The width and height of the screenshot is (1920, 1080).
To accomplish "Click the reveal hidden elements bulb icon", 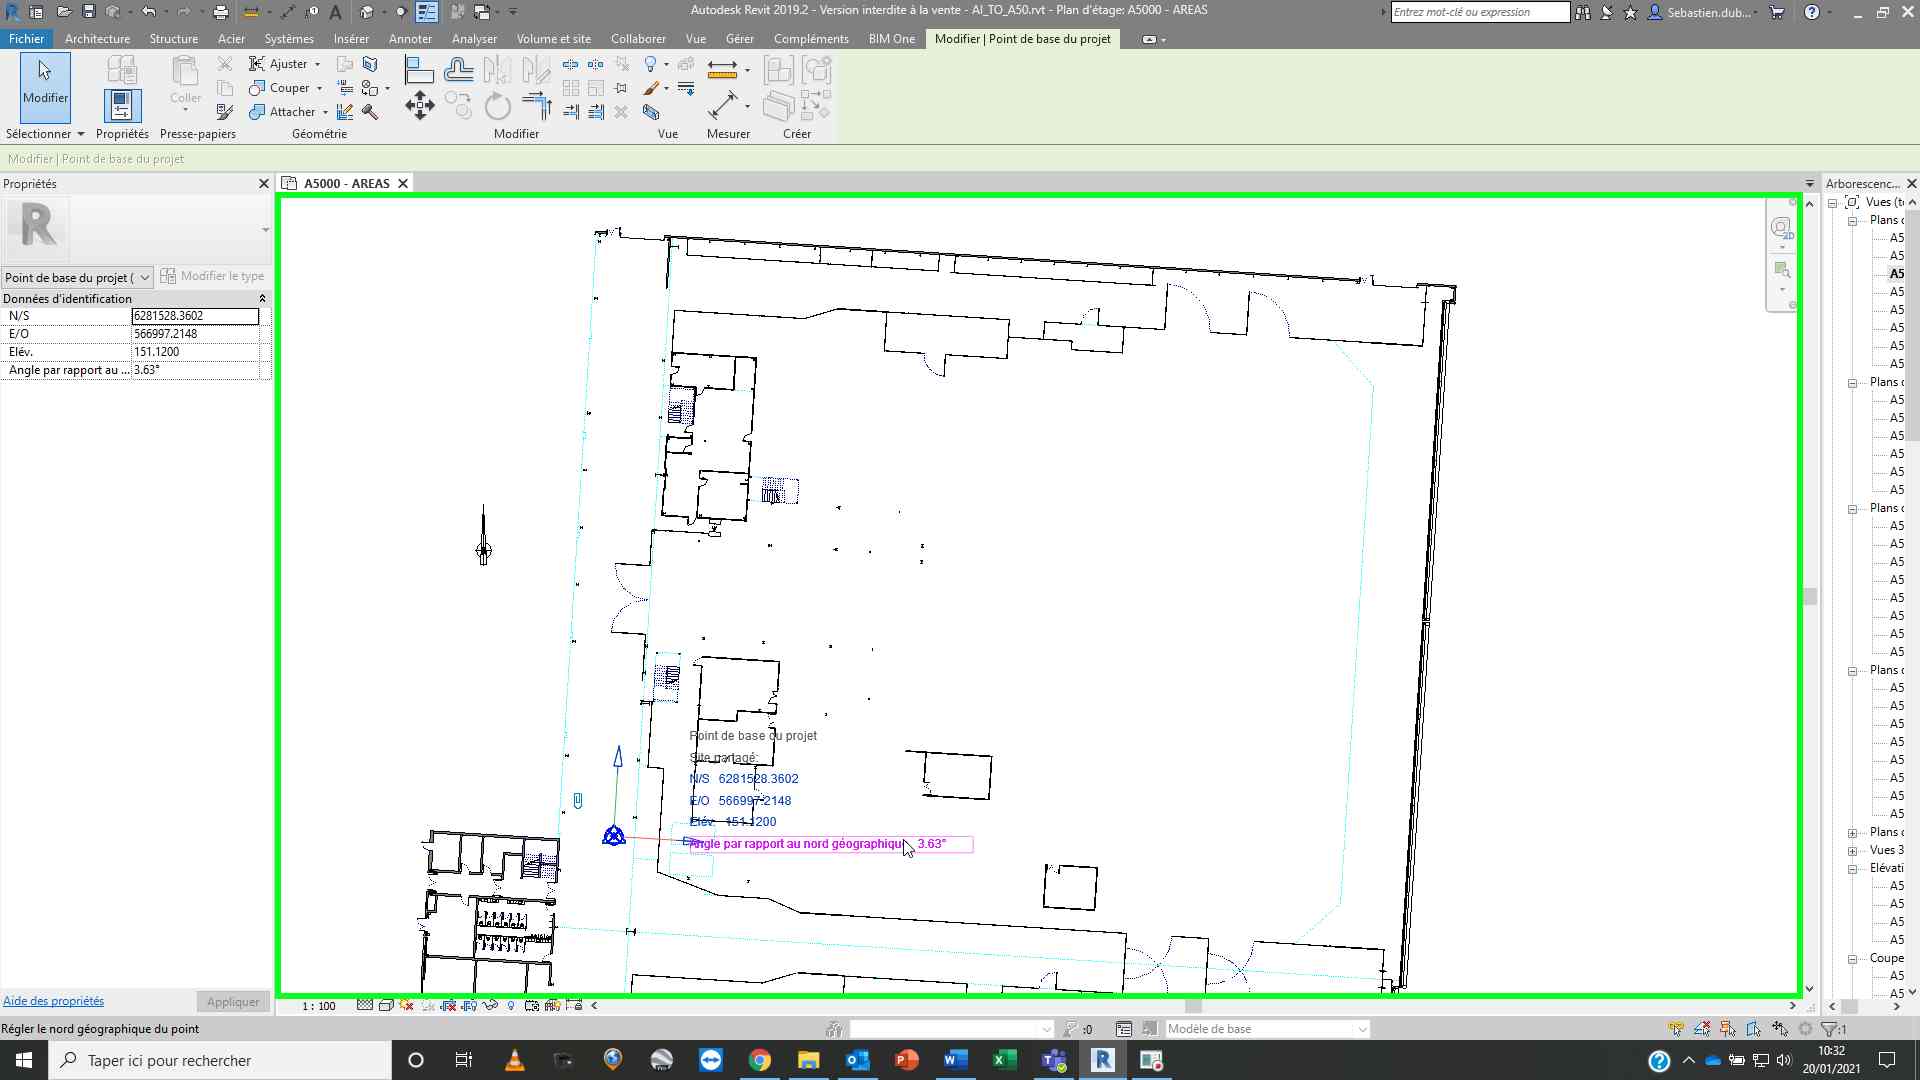I will click(511, 1005).
